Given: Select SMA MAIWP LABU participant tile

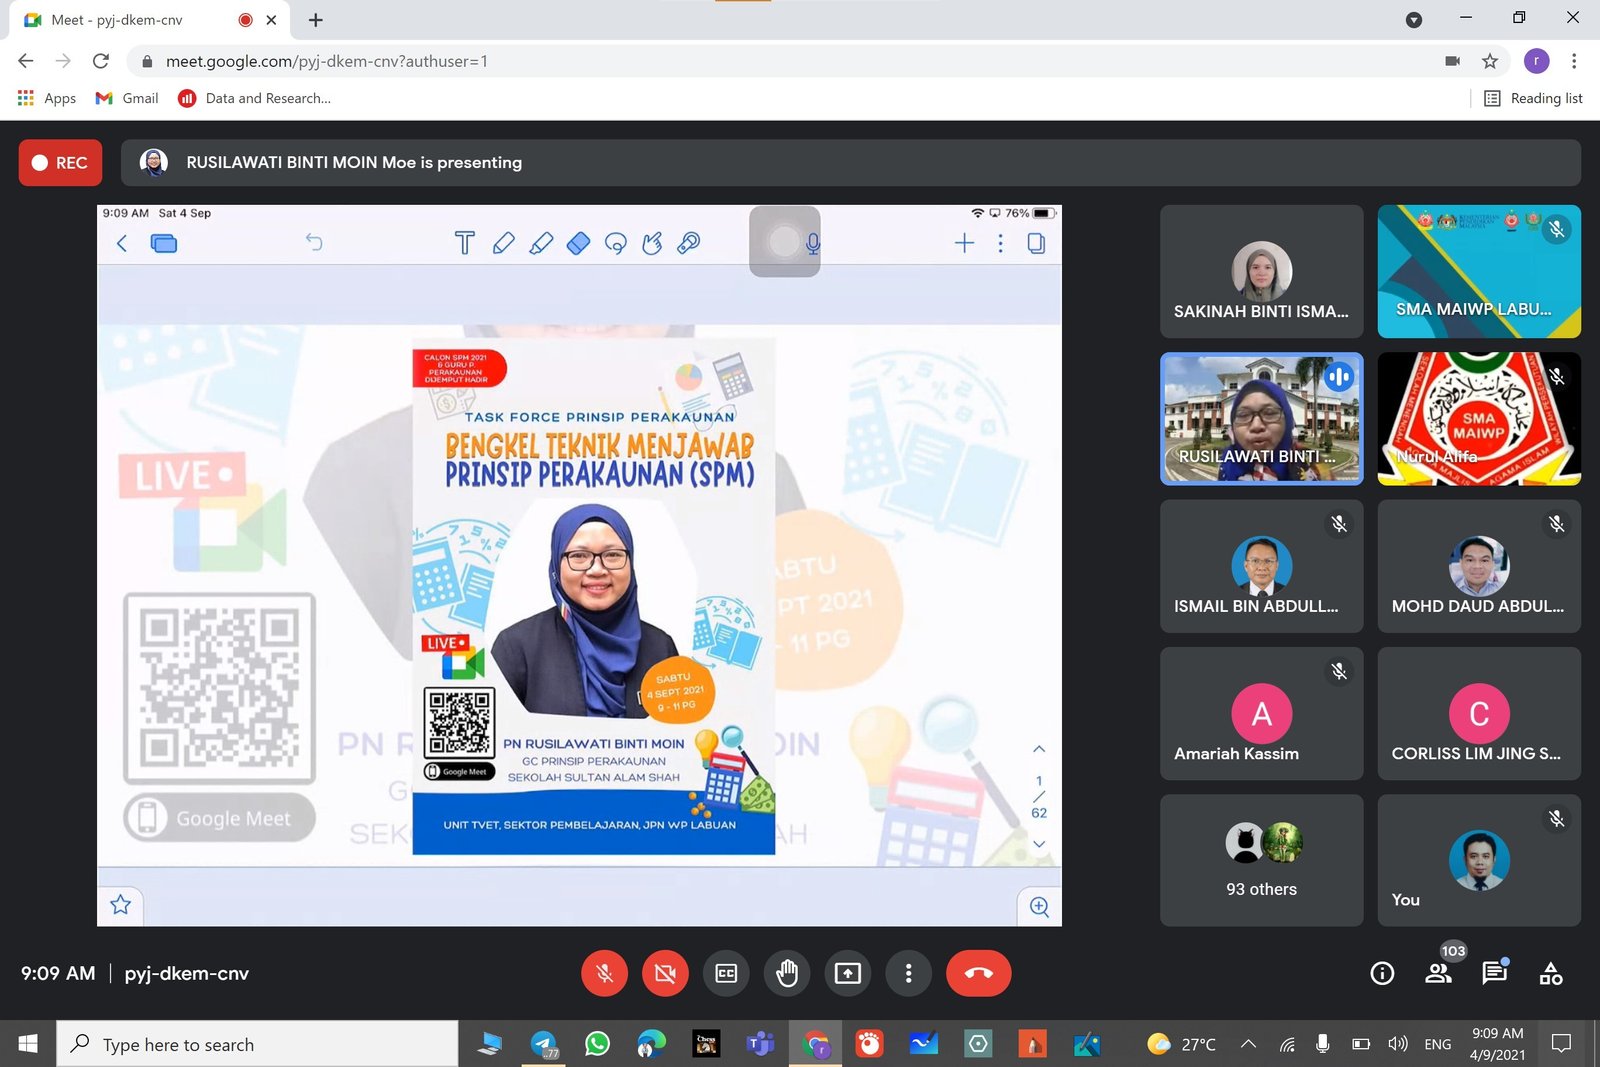Looking at the screenshot, I should point(1479,271).
